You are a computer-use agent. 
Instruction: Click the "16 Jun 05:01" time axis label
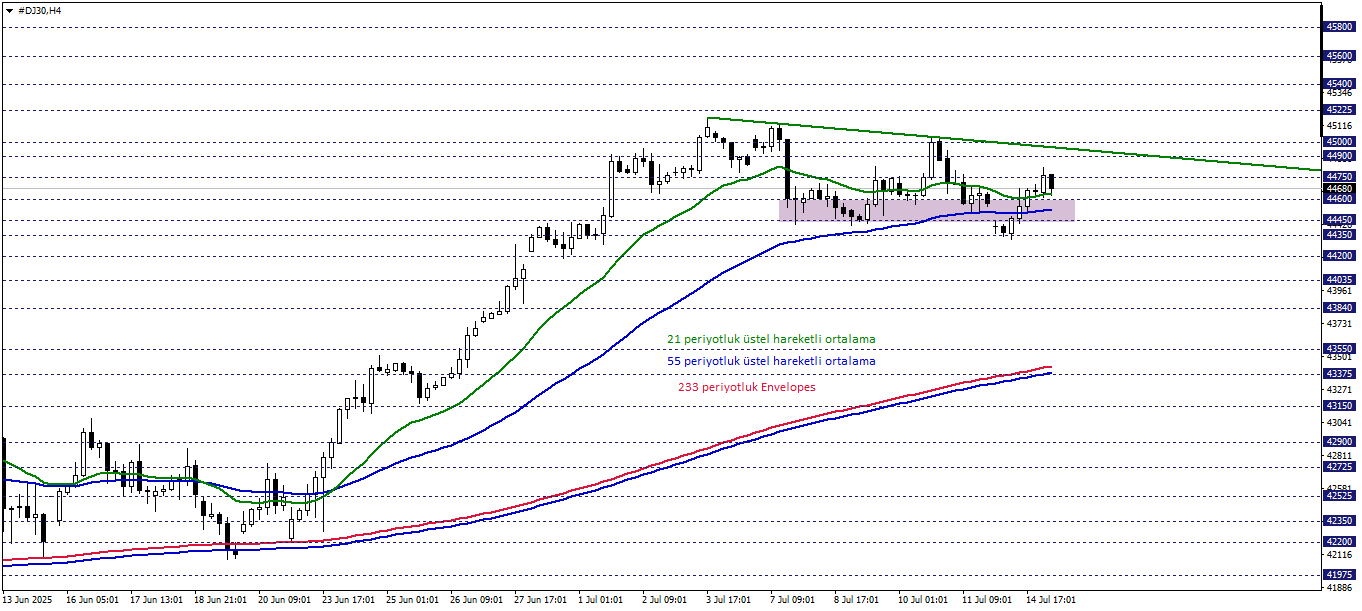93,600
